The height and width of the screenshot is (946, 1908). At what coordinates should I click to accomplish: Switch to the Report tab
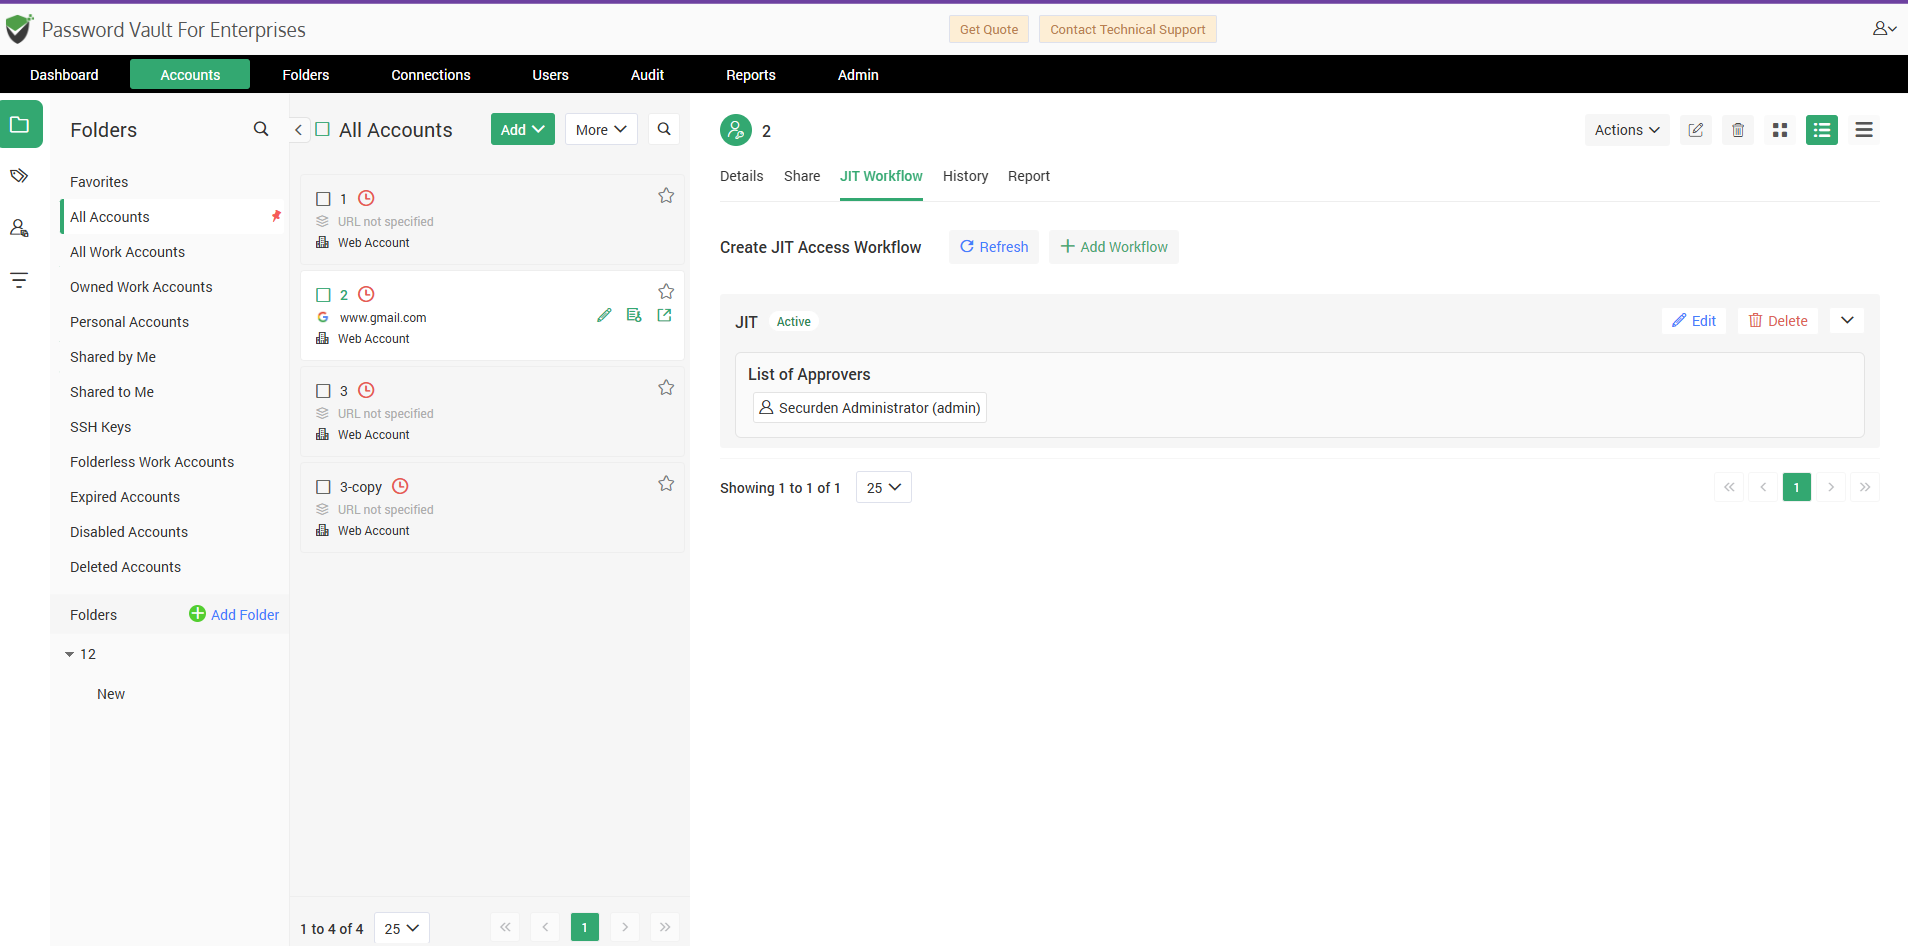click(x=1029, y=176)
